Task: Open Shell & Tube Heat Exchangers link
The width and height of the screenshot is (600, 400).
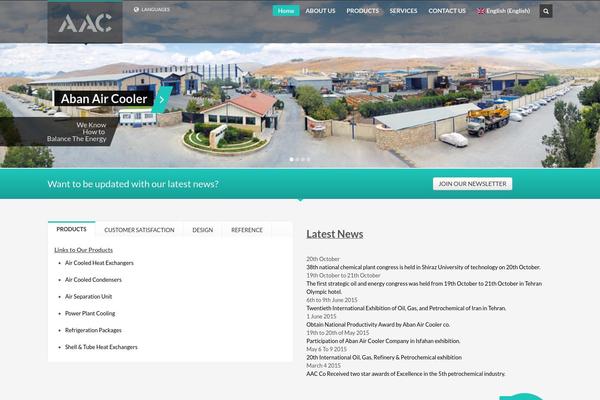Action: pyautogui.click(x=101, y=347)
